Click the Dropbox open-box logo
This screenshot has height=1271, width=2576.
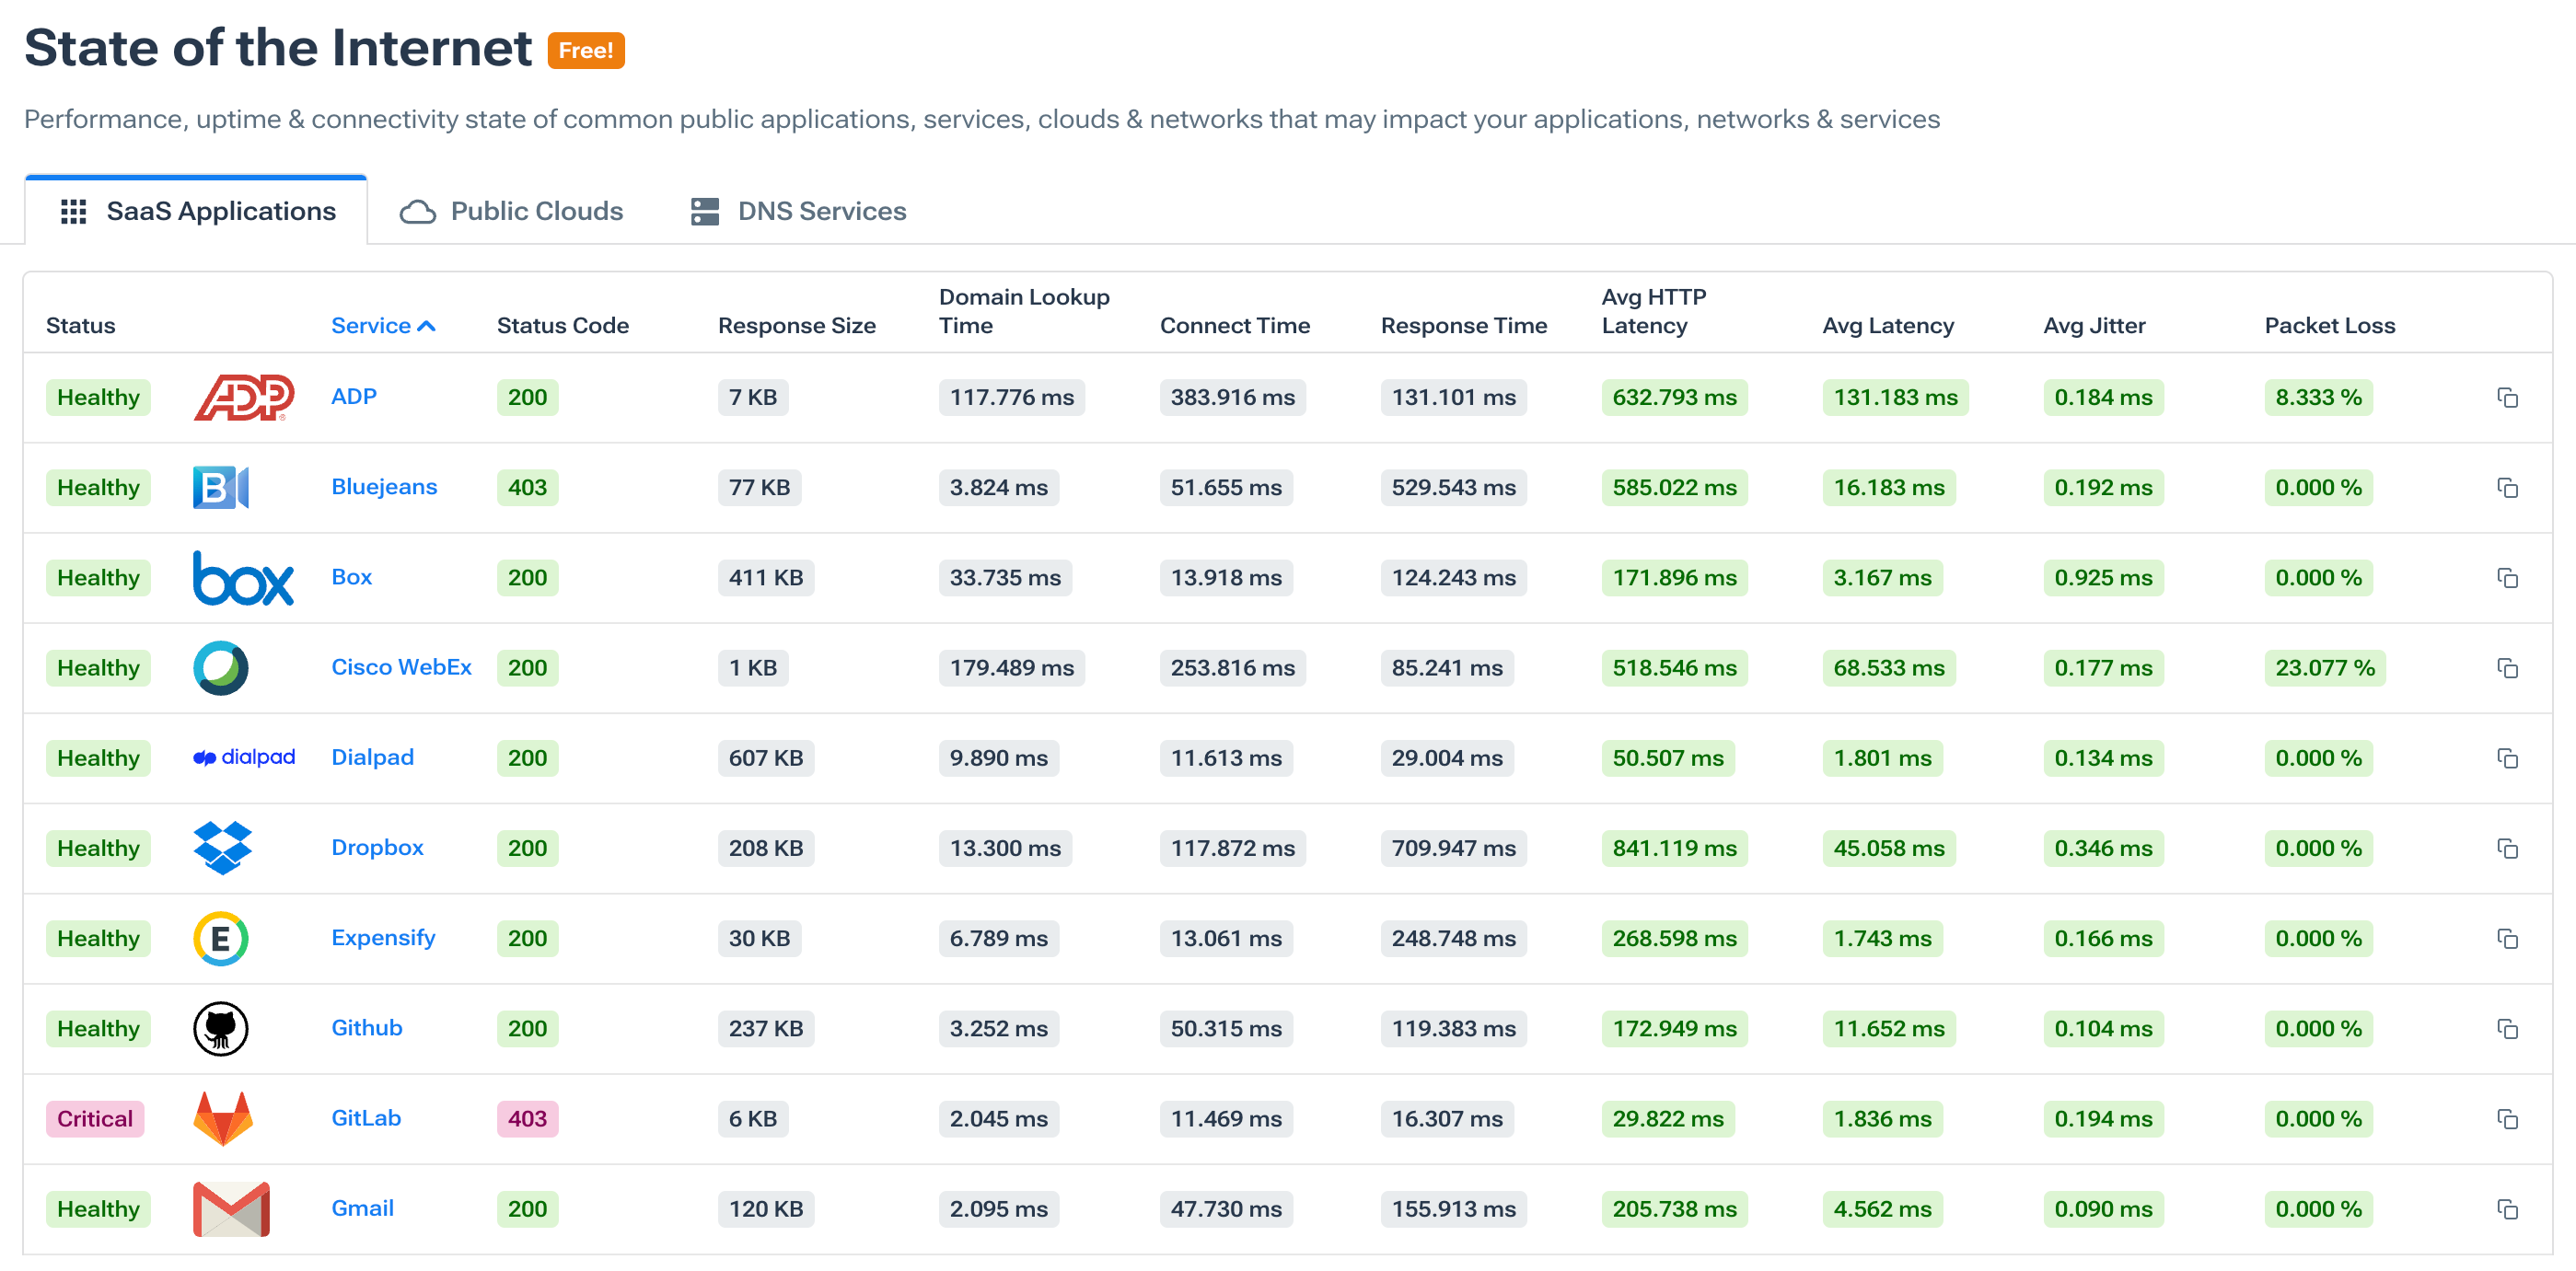[221, 848]
